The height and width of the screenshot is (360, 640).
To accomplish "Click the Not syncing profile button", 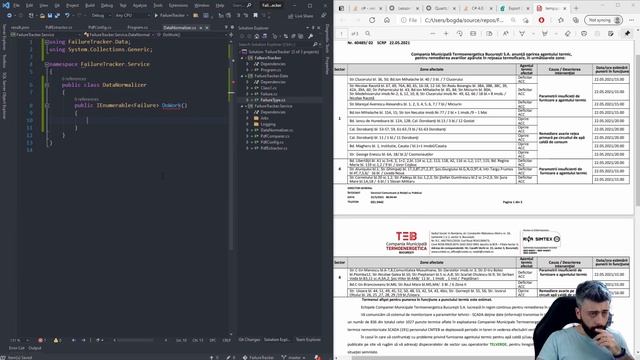I will tap(603, 20).
